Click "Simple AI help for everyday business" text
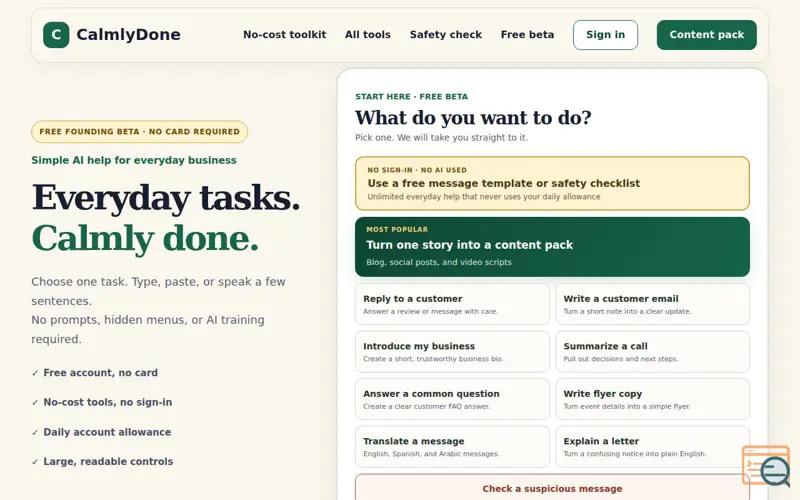The height and width of the screenshot is (500, 800). (x=134, y=160)
